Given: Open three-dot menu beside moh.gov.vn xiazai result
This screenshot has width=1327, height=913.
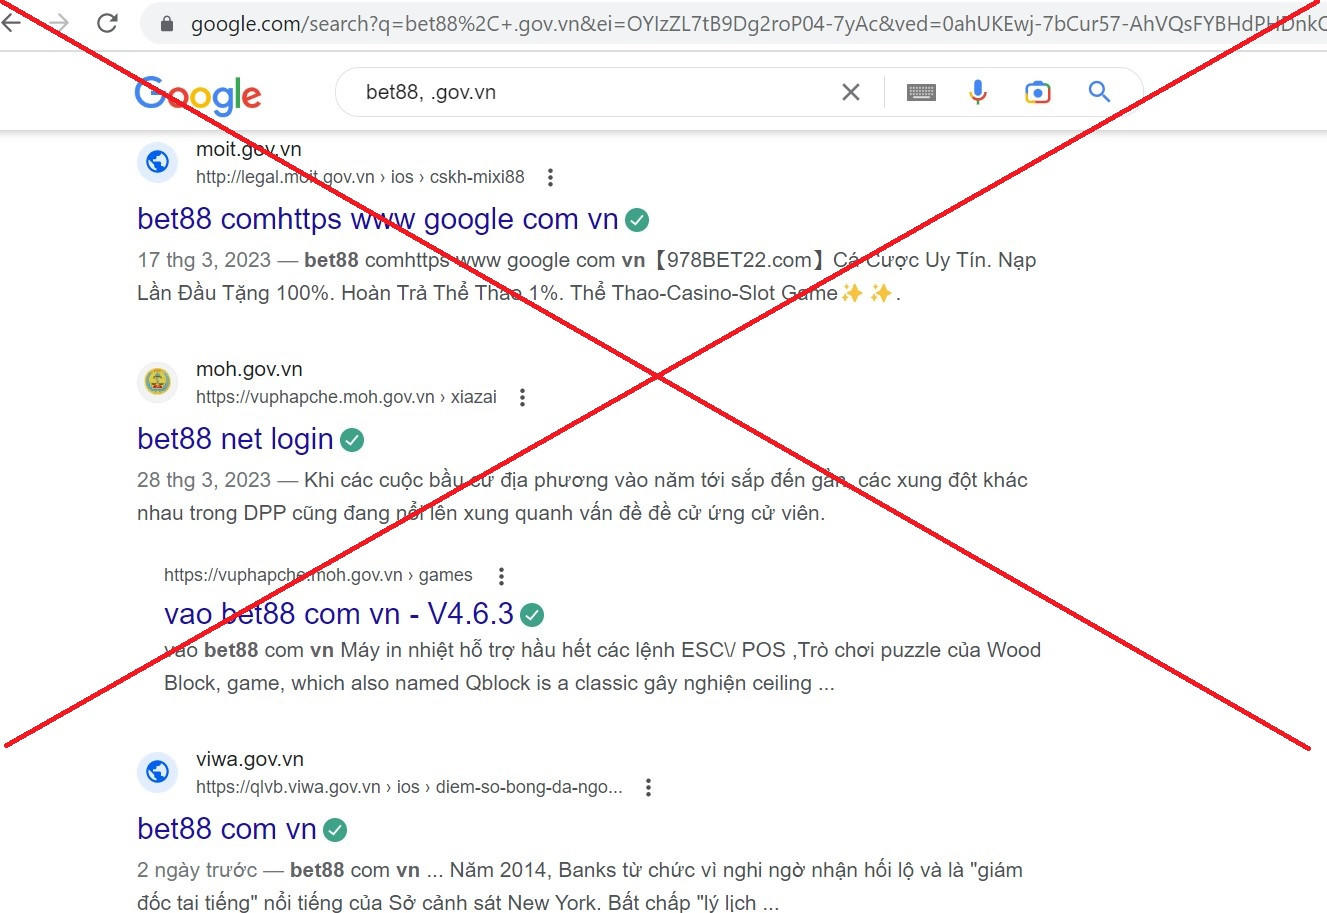Looking at the screenshot, I should point(522,397).
